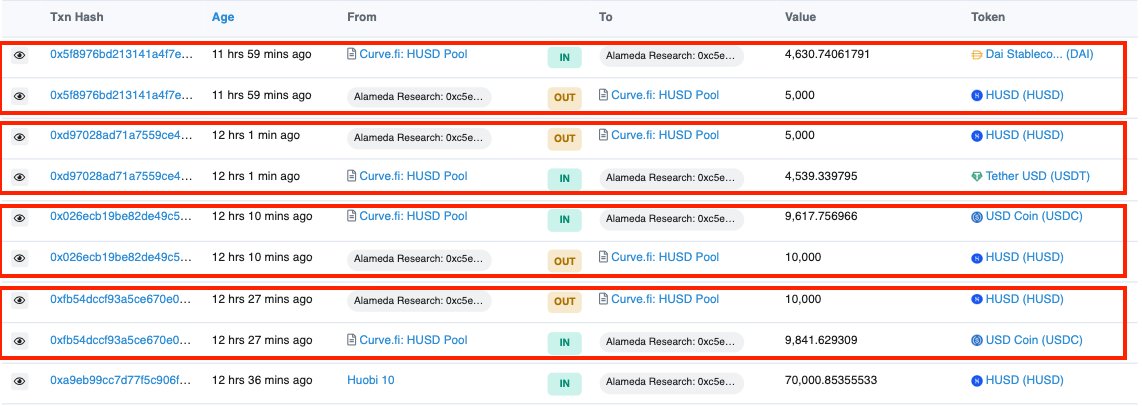Open the eye preview for the 9,617.756966 USDC row
This screenshot has height=406, width=1142.
pyautogui.click(x=20, y=217)
